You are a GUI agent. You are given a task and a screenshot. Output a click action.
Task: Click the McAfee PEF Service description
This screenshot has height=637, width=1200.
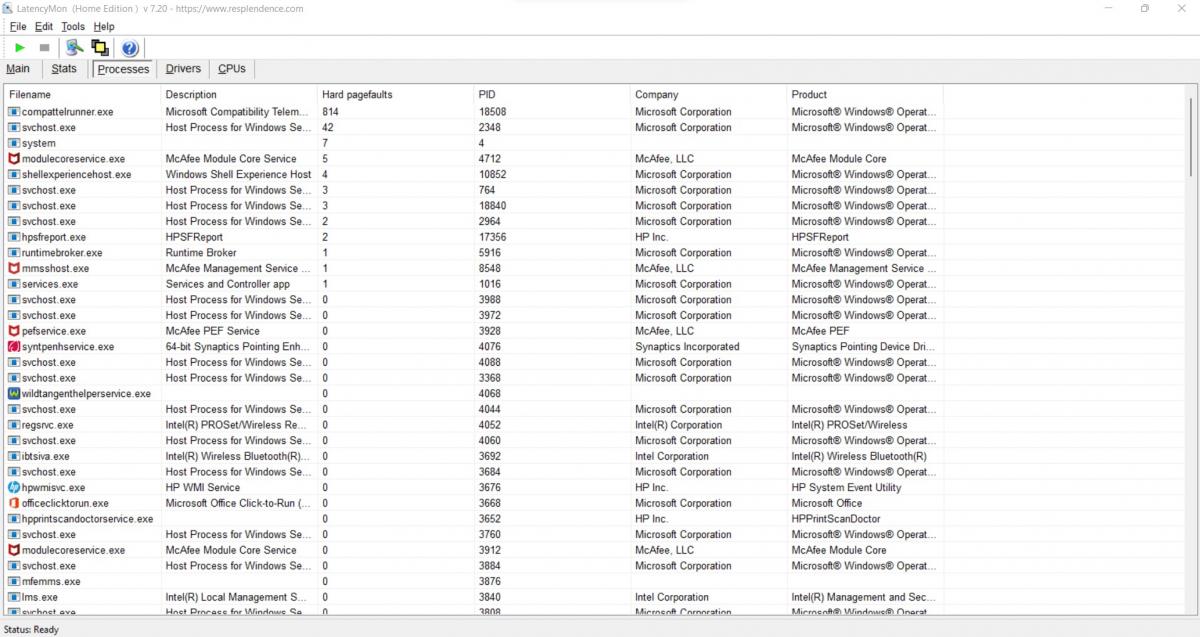click(213, 331)
